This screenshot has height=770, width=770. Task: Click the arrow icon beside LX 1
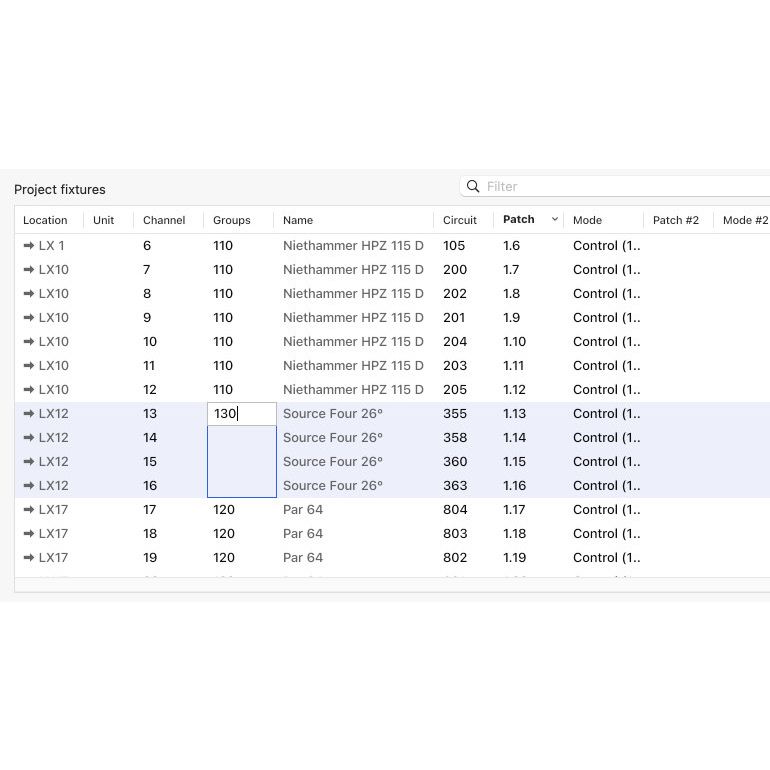(29, 245)
